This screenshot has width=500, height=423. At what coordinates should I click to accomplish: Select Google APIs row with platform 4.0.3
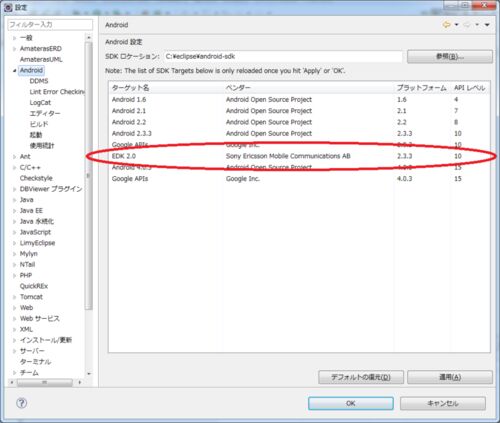point(299,179)
